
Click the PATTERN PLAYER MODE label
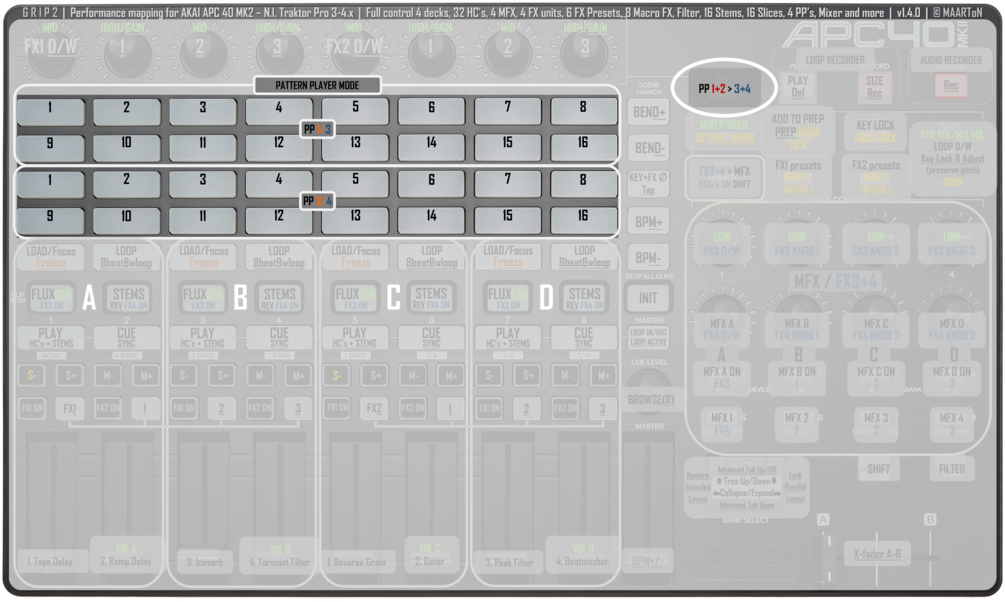[317, 85]
